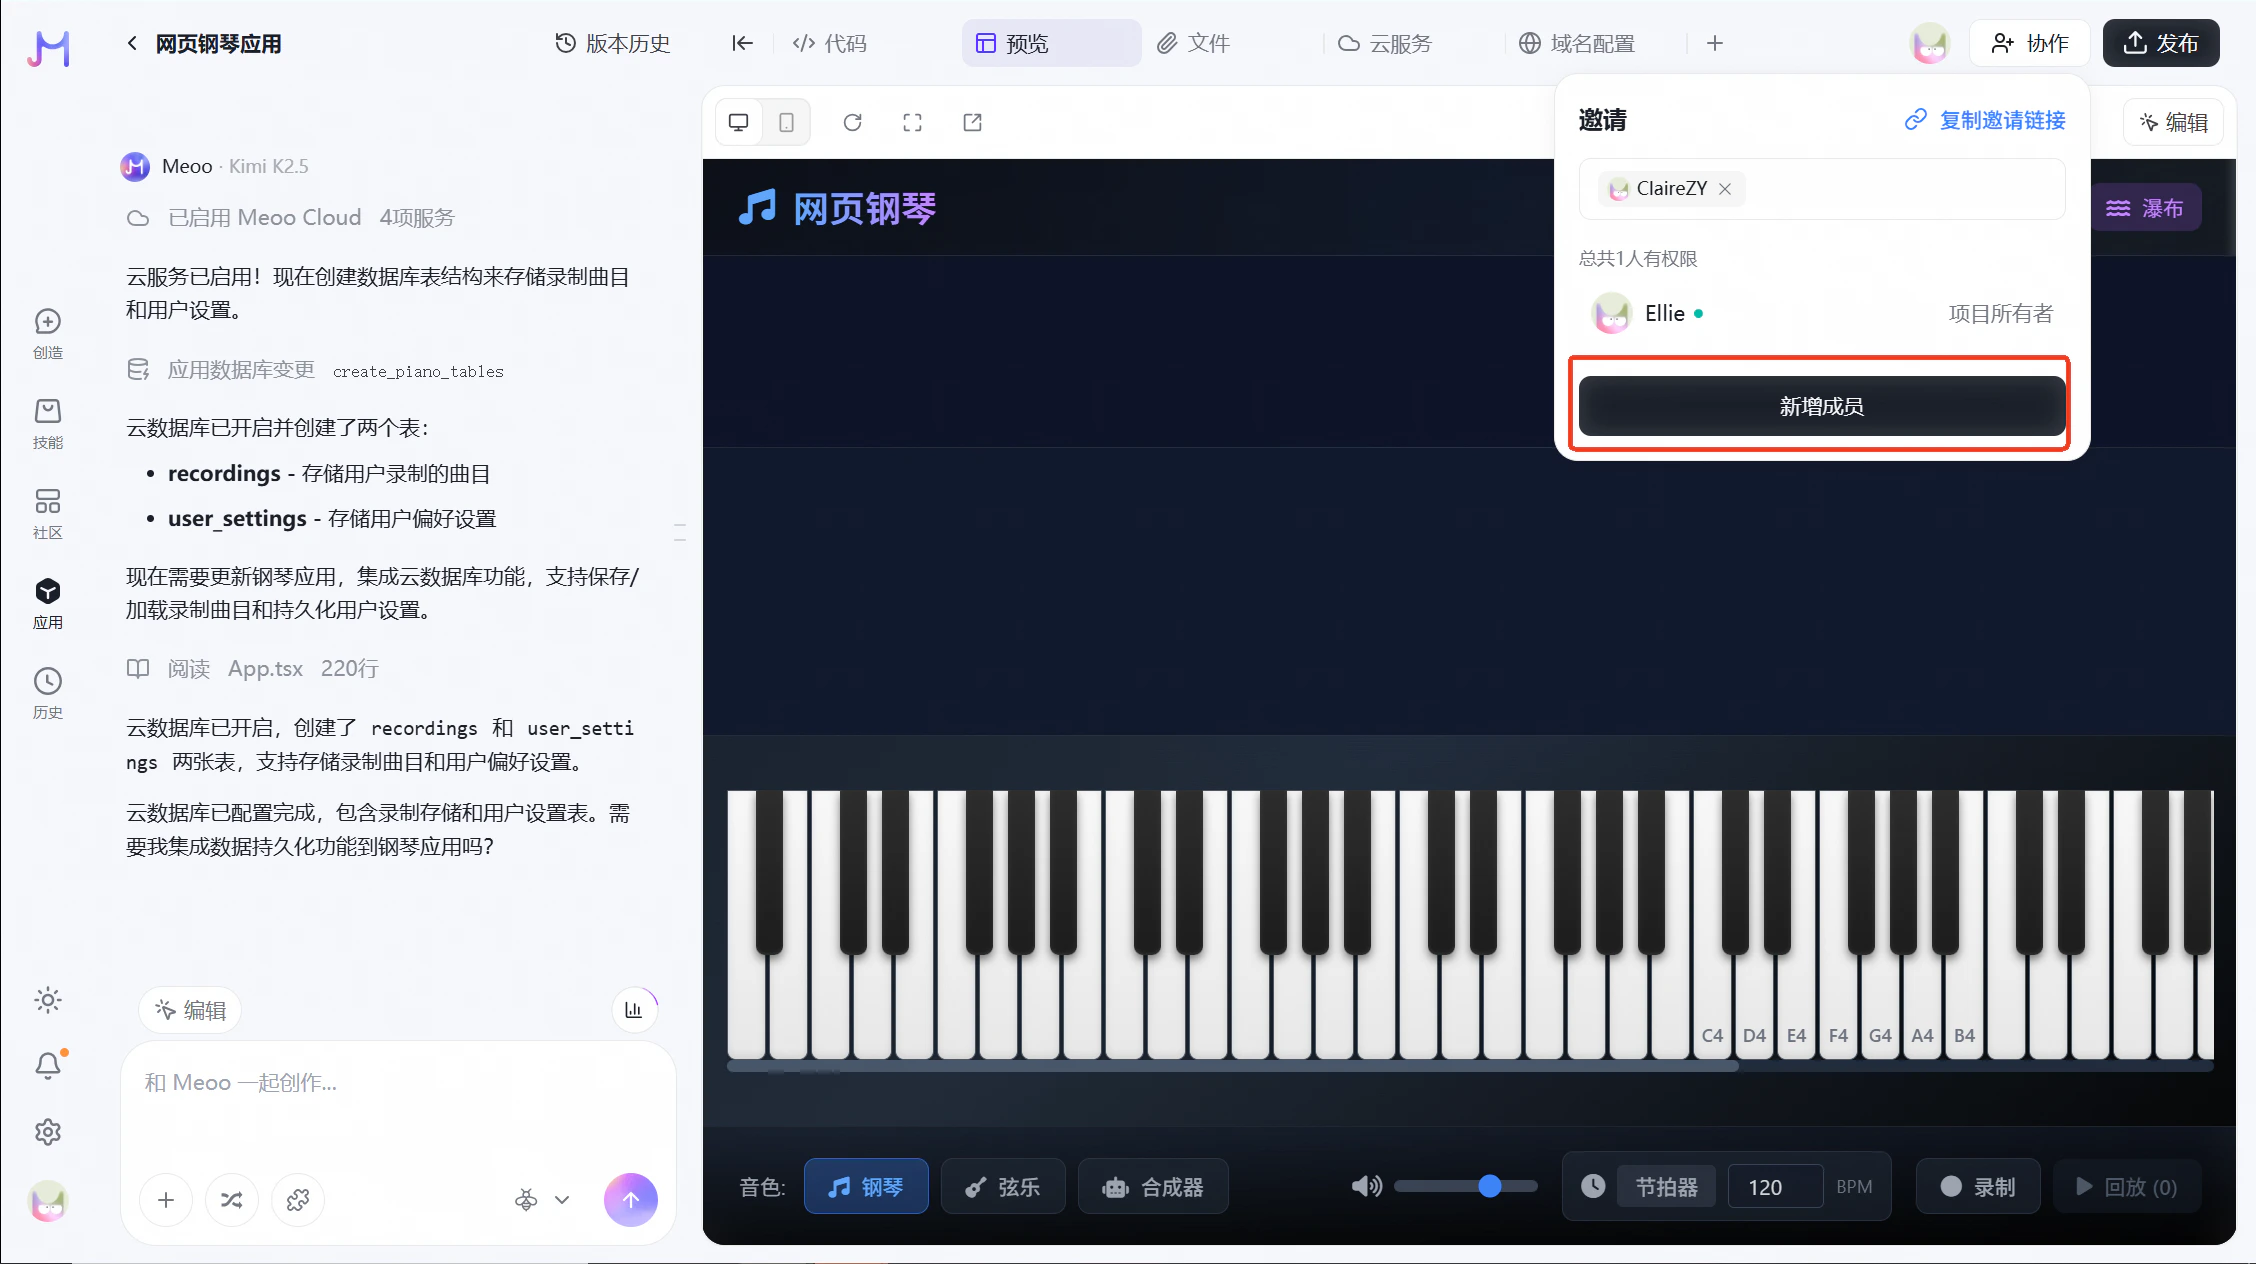This screenshot has height=1264, width=2256.
Task: Toggle the 节拍器 metronome
Action: pos(1666,1187)
